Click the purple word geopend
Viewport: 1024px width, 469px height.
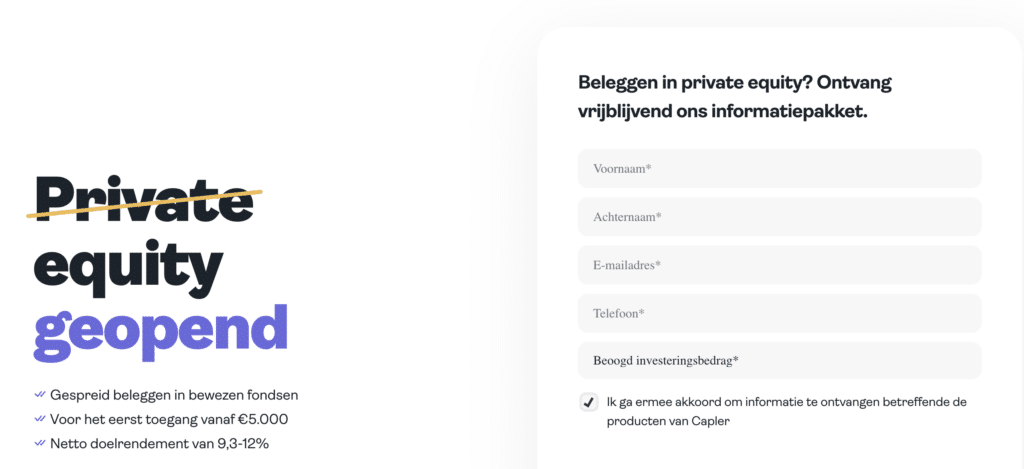[161, 333]
